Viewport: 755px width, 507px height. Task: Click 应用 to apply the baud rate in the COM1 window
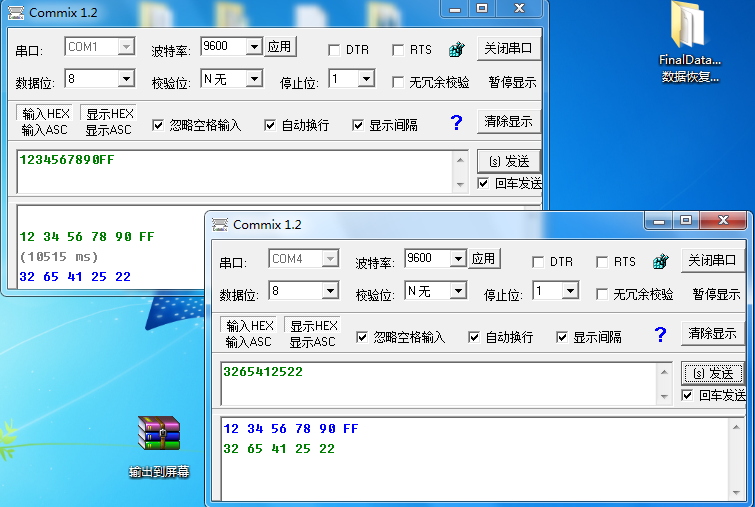point(280,47)
